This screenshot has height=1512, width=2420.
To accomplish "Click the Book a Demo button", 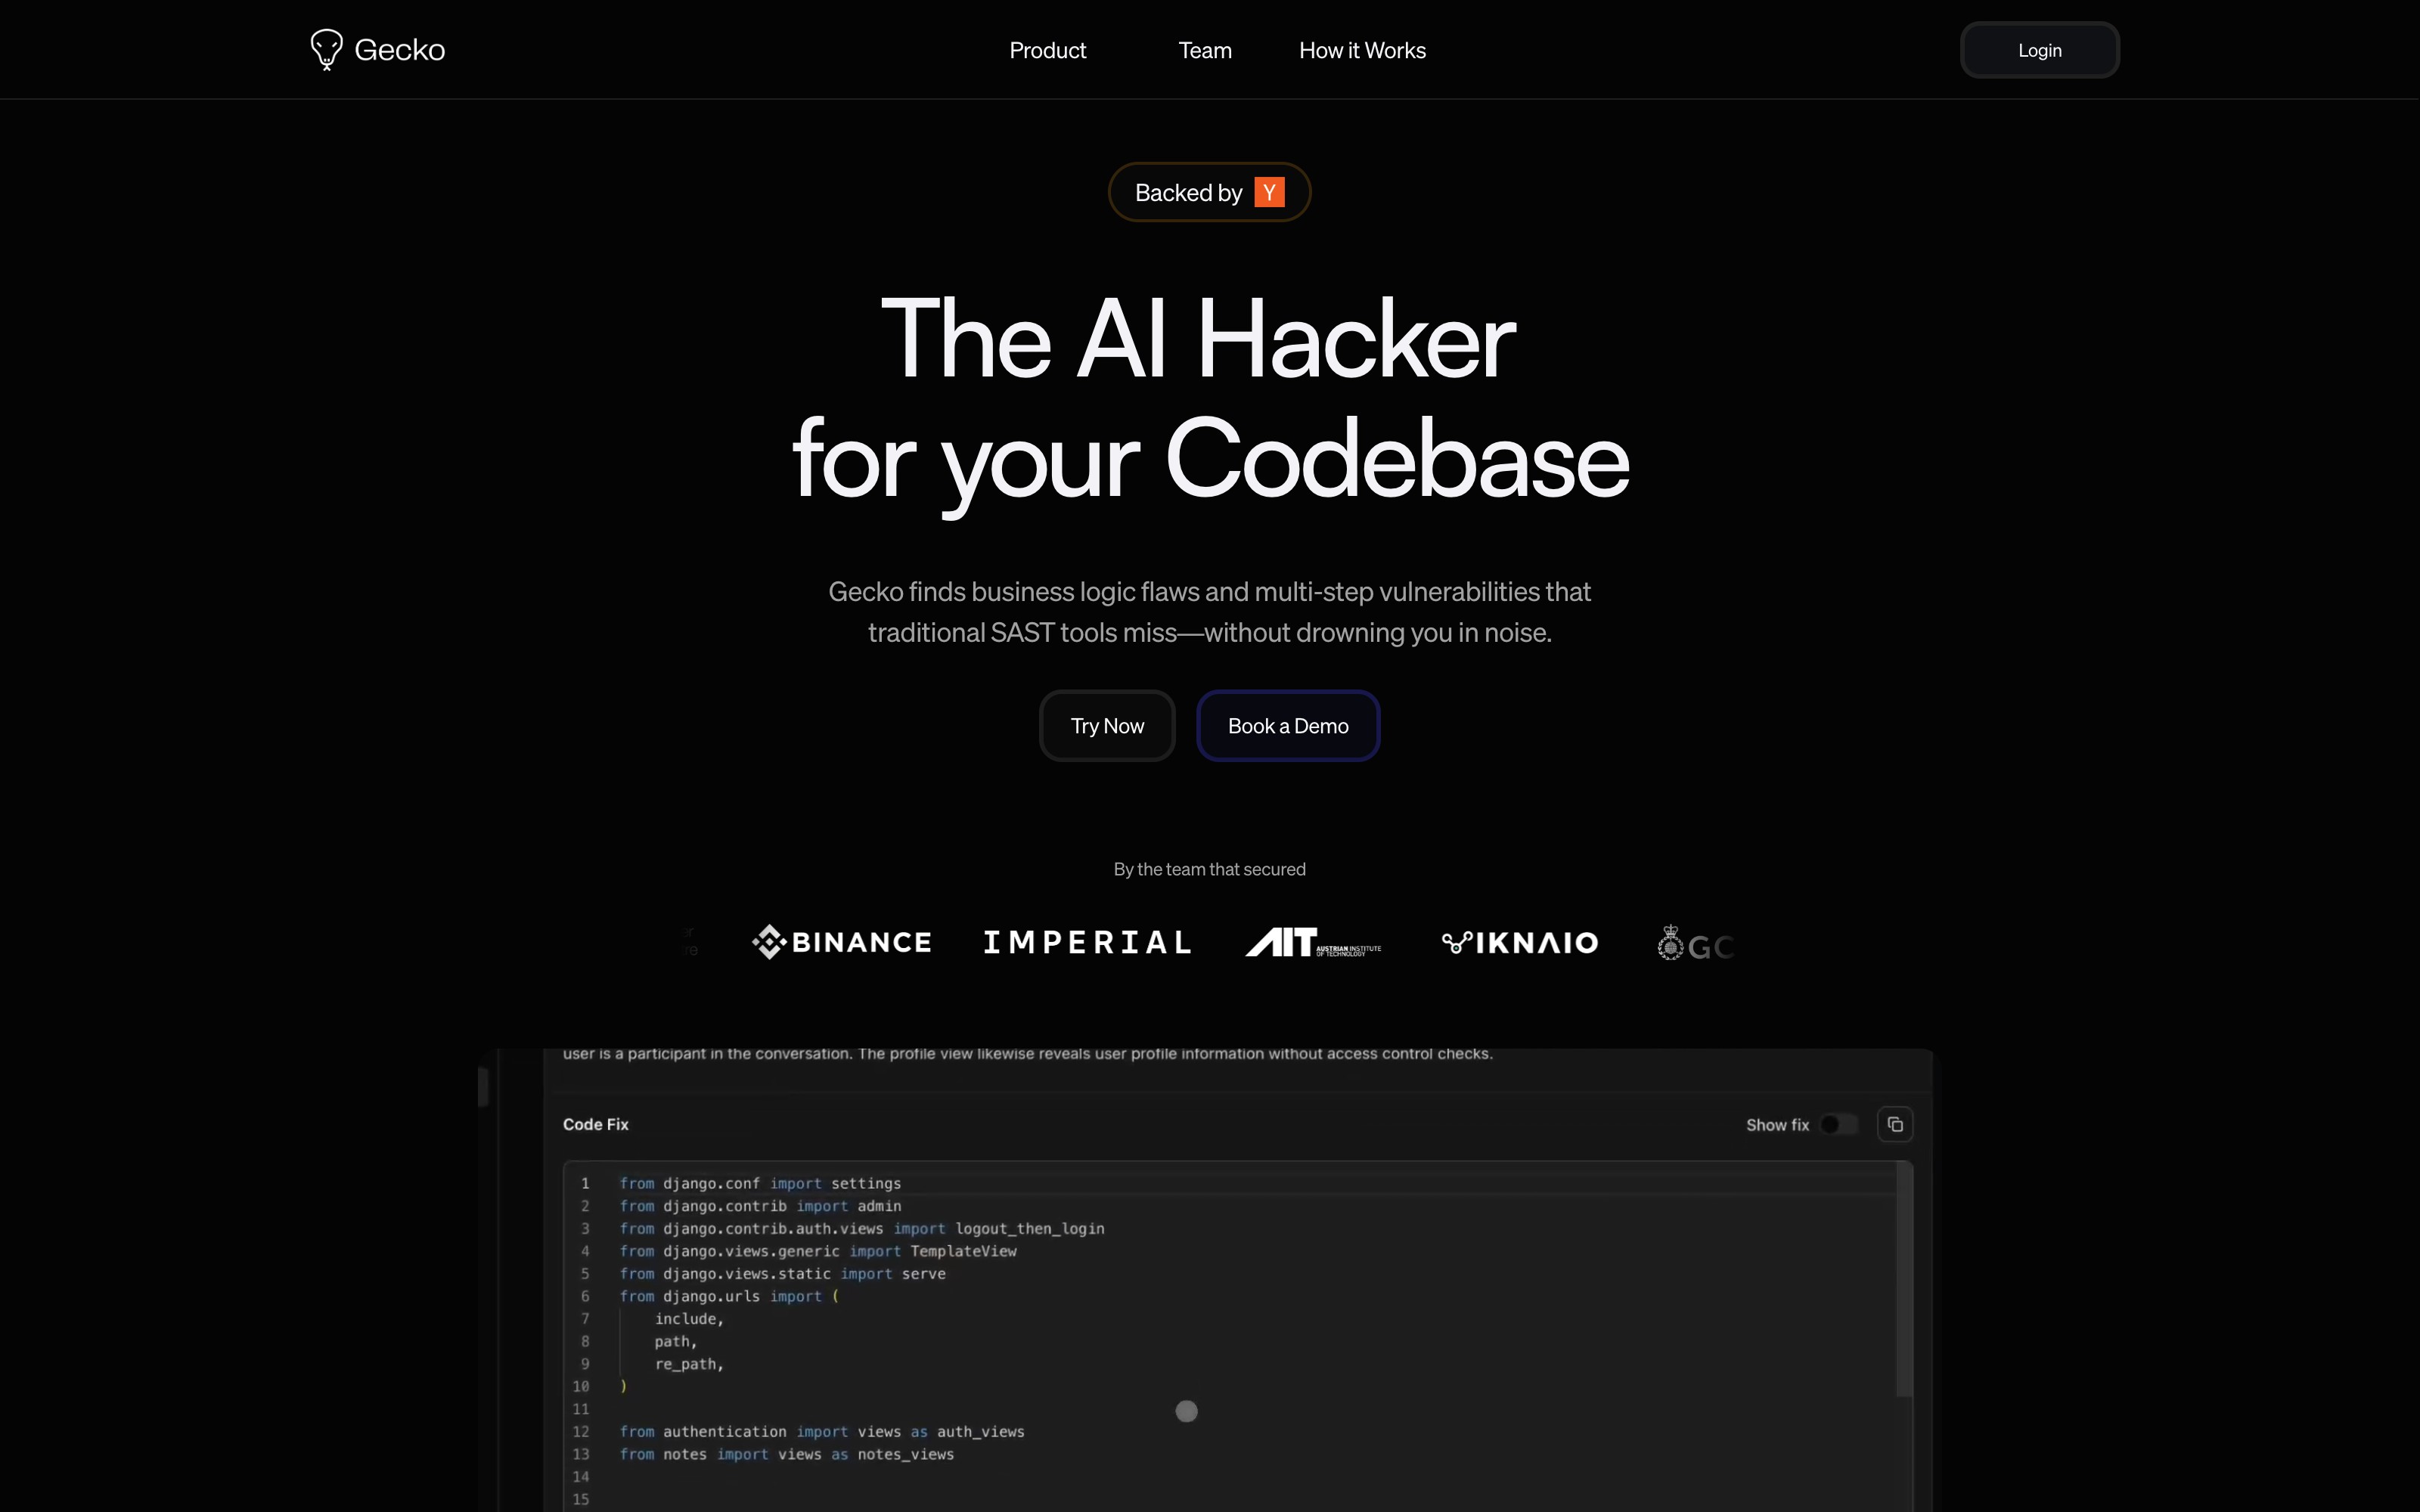I will 1288,726.
